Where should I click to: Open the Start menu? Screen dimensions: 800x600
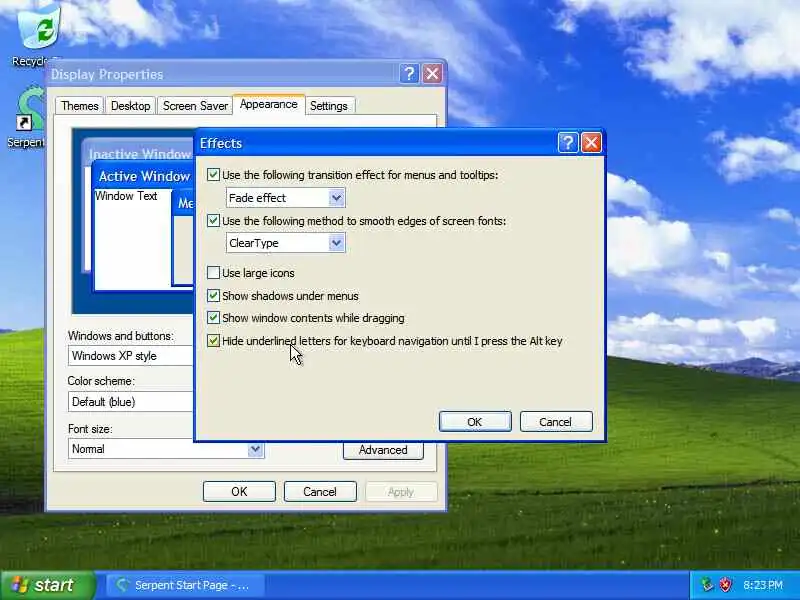48,585
